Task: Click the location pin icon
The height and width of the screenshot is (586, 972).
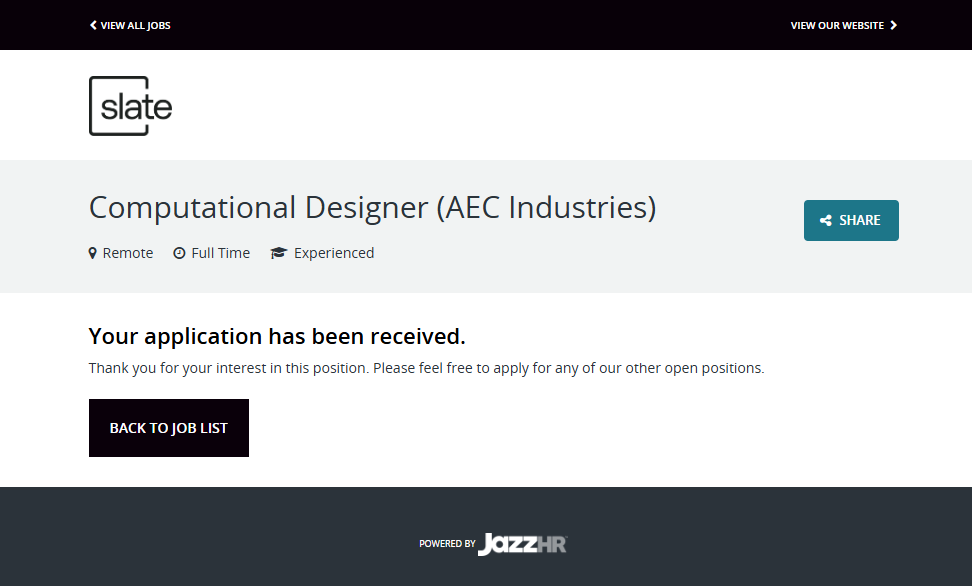Action: click(x=93, y=253)
